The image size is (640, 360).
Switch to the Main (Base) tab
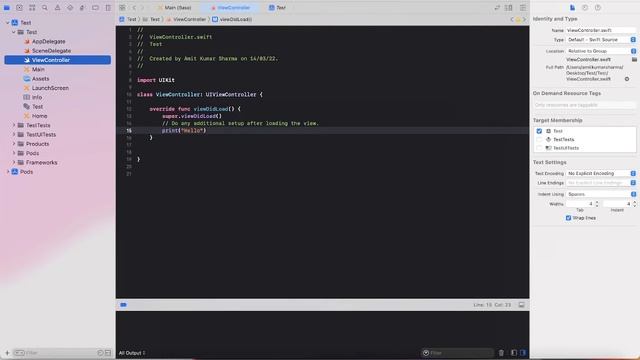(175, 8)
